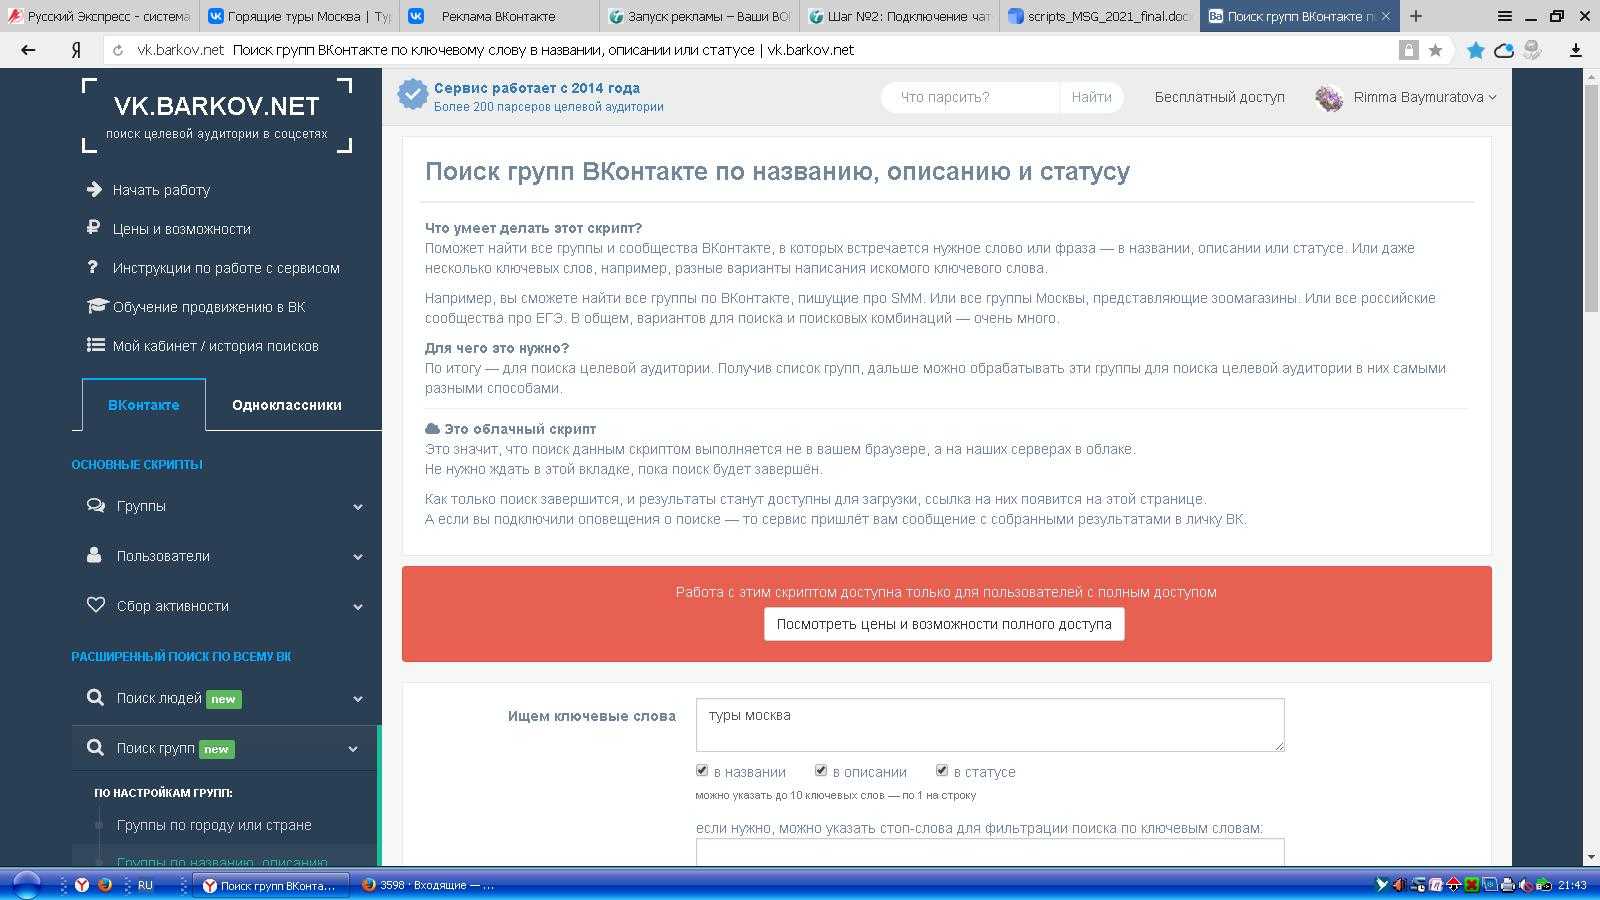1600x900 pixels.
Task: Open the 'Поиск групп ВКонта...' taskbar button
Action: 270,885
